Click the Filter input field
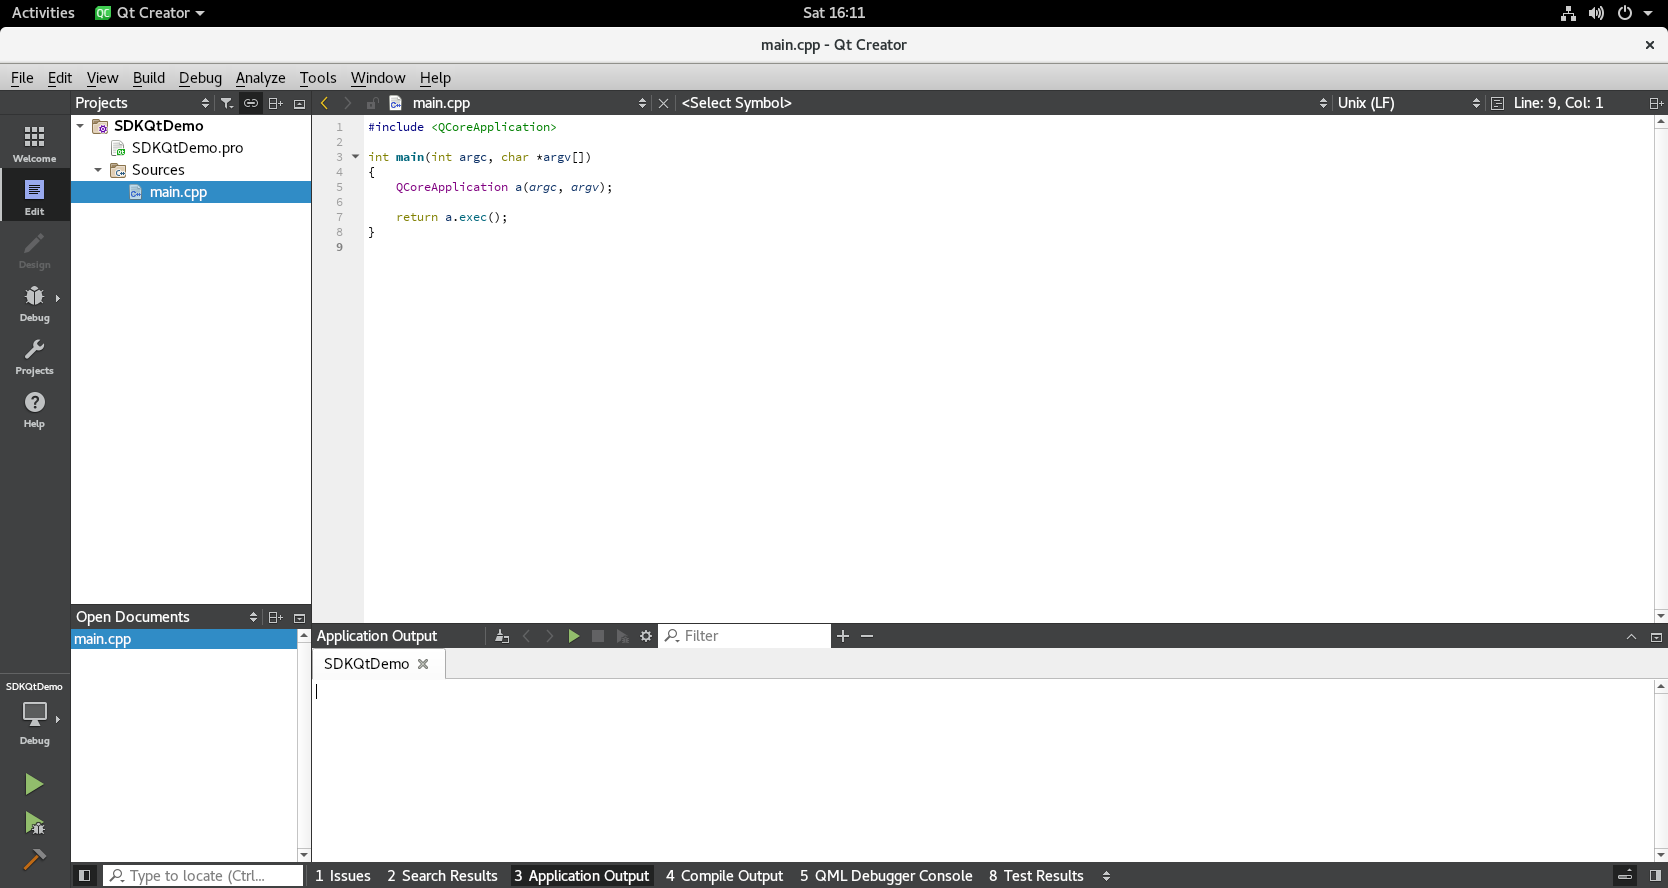 click(x=750, y=636)
